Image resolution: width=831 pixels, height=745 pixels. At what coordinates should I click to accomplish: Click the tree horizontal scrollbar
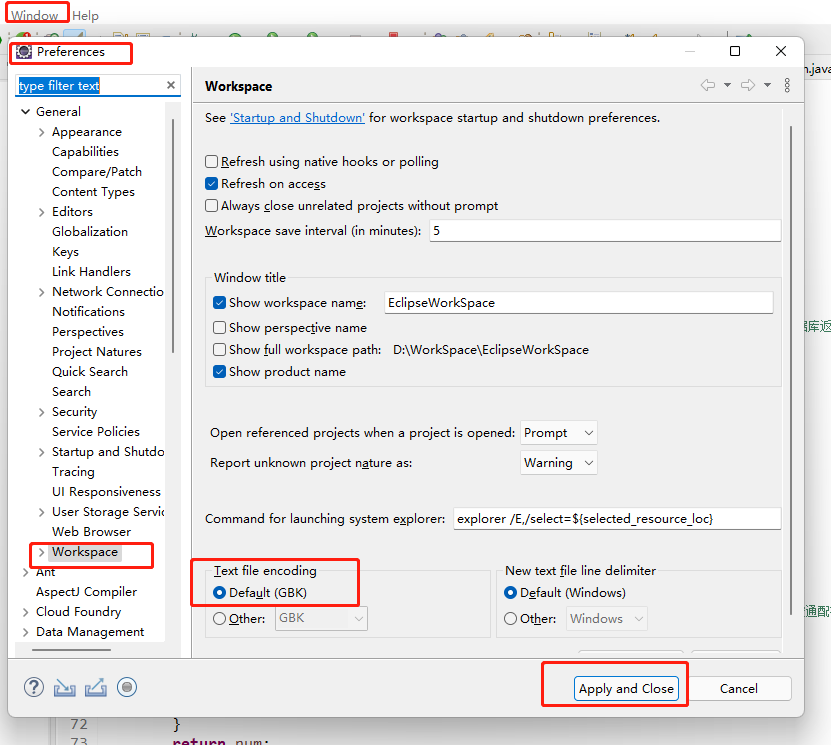point(71,650)
